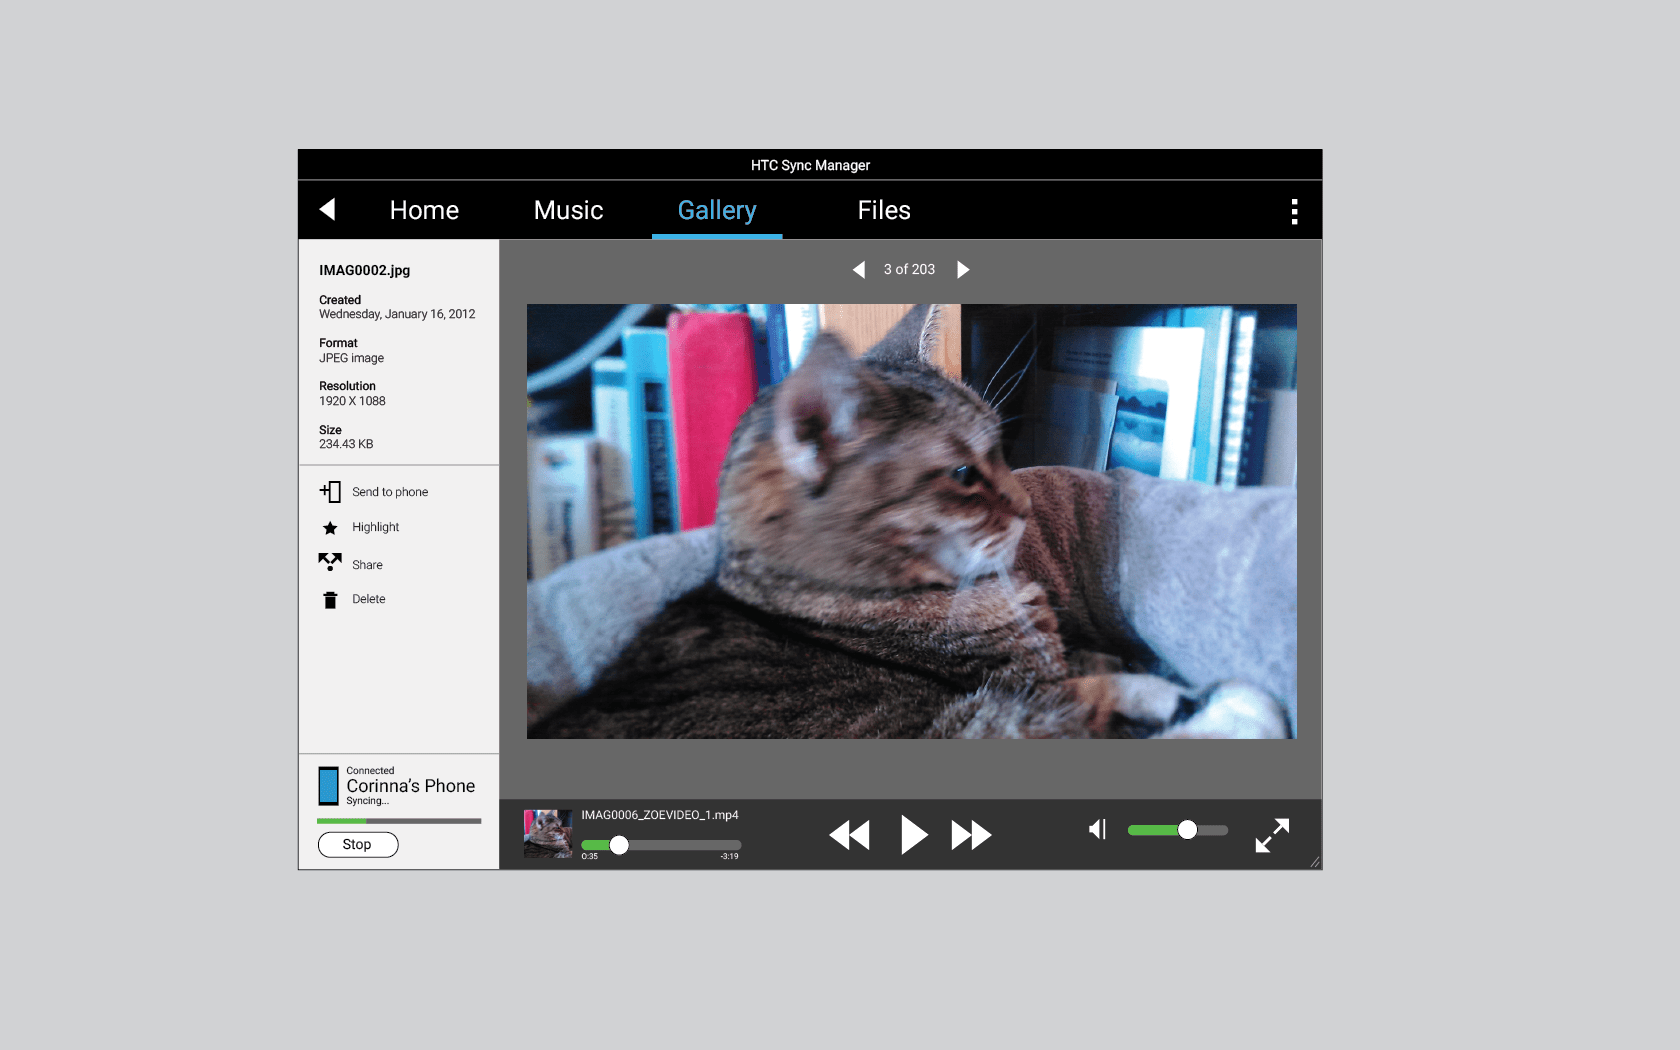This screenshot has height=1050, width=1680.
Task: Click the Delete trash icon
Action: [330, 600]
